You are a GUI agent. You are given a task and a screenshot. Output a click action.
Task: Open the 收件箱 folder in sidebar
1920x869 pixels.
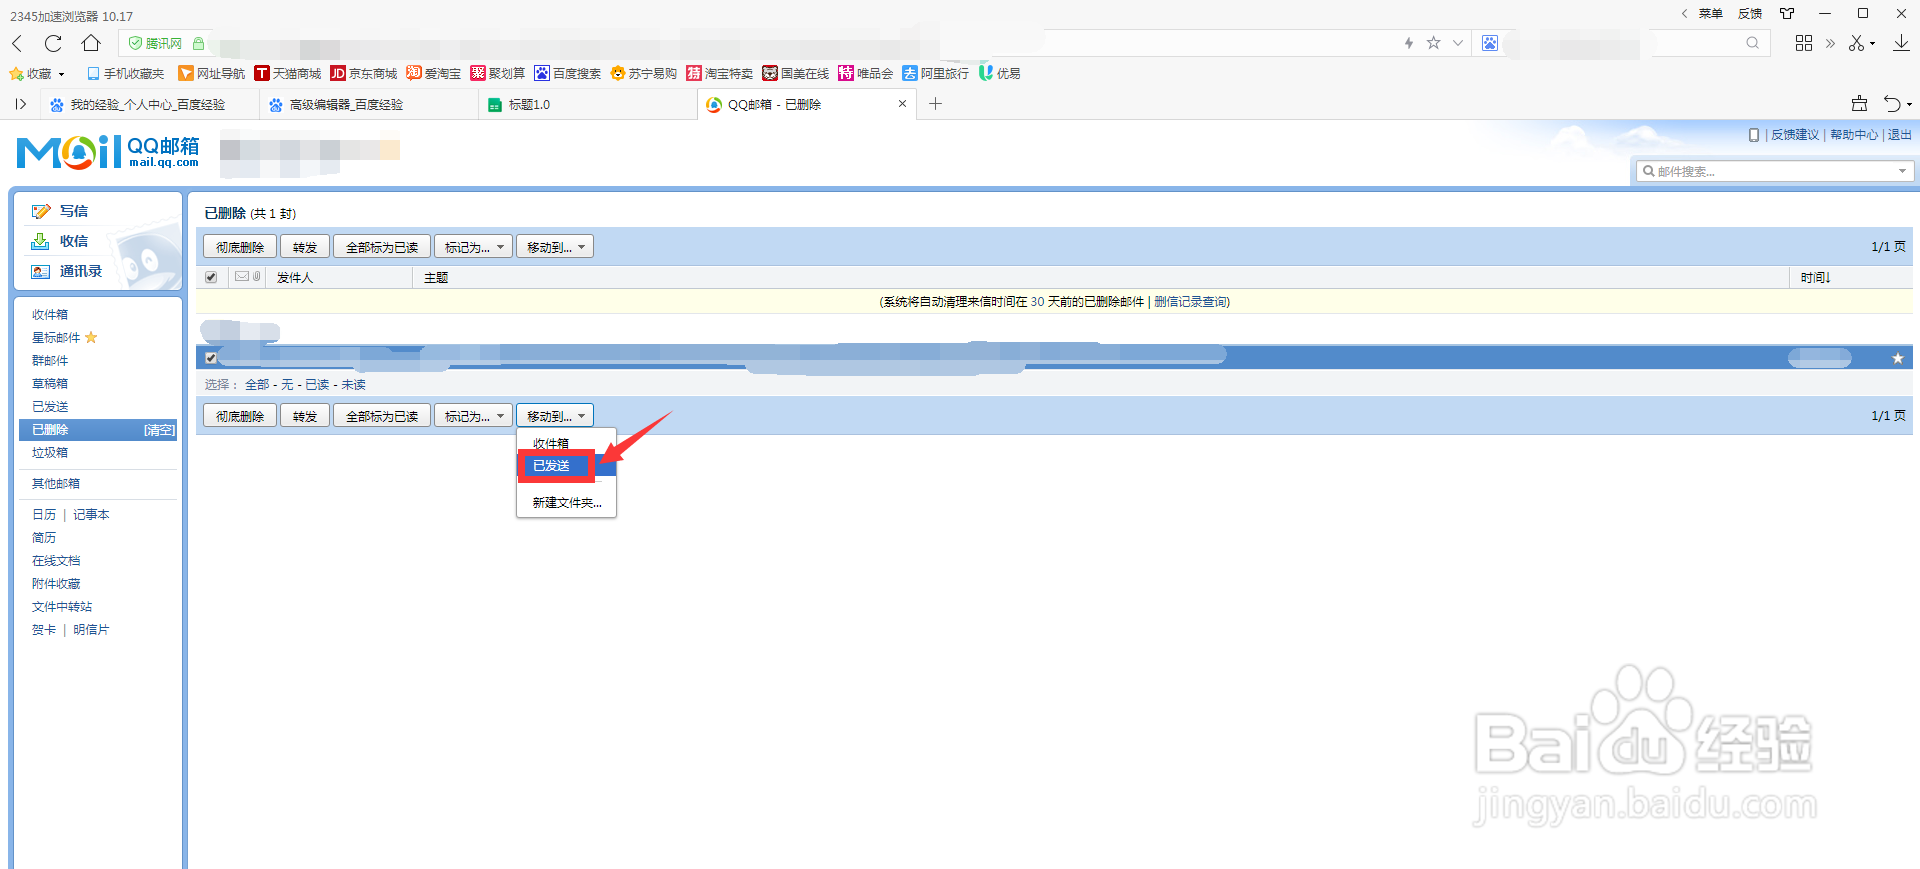point(50,314)
